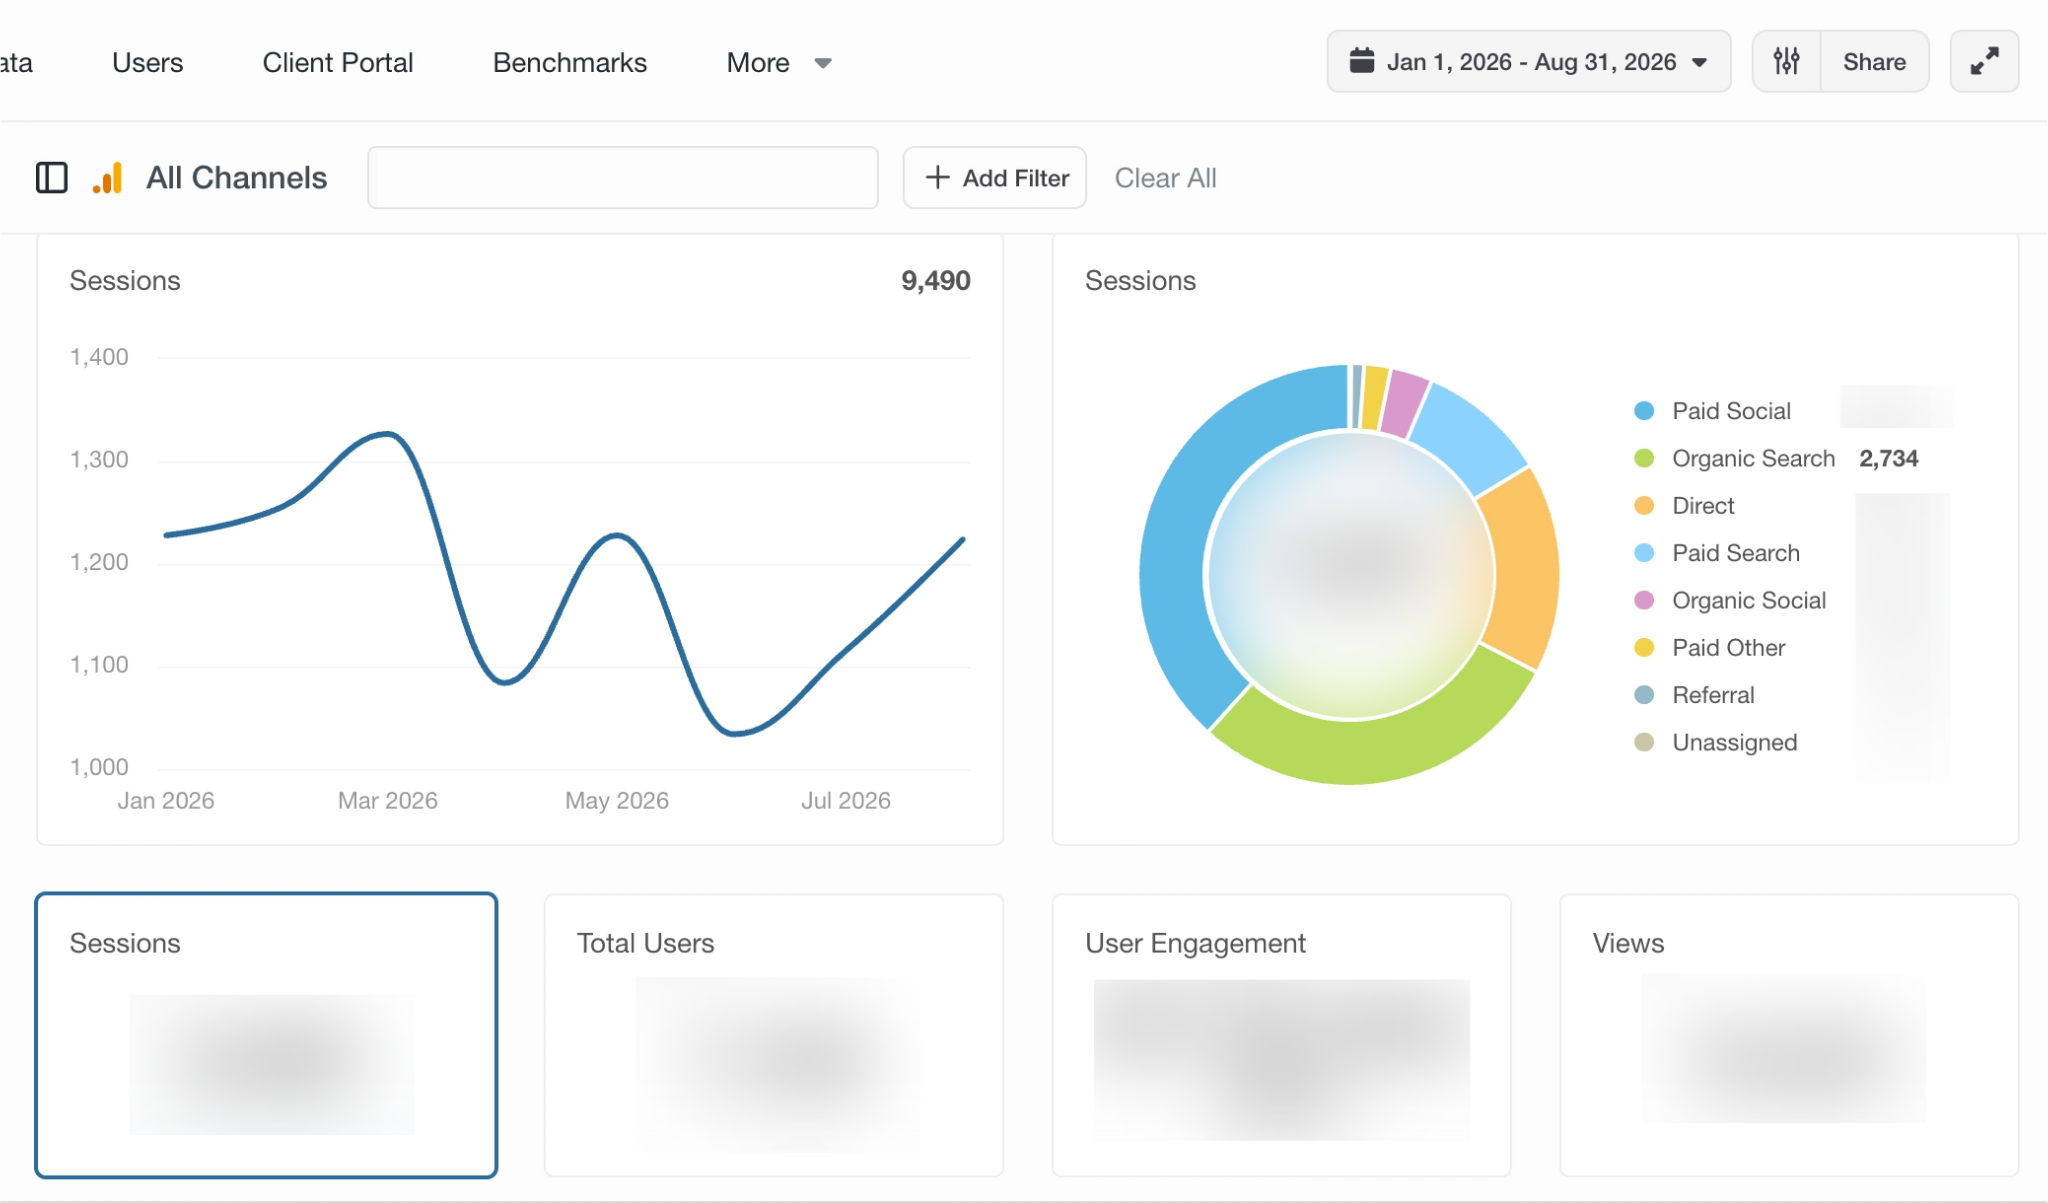Viewport: 2048px width, 1203px height.
Task: Click the Jul 2026 axis label
Action: pos(846,801)
